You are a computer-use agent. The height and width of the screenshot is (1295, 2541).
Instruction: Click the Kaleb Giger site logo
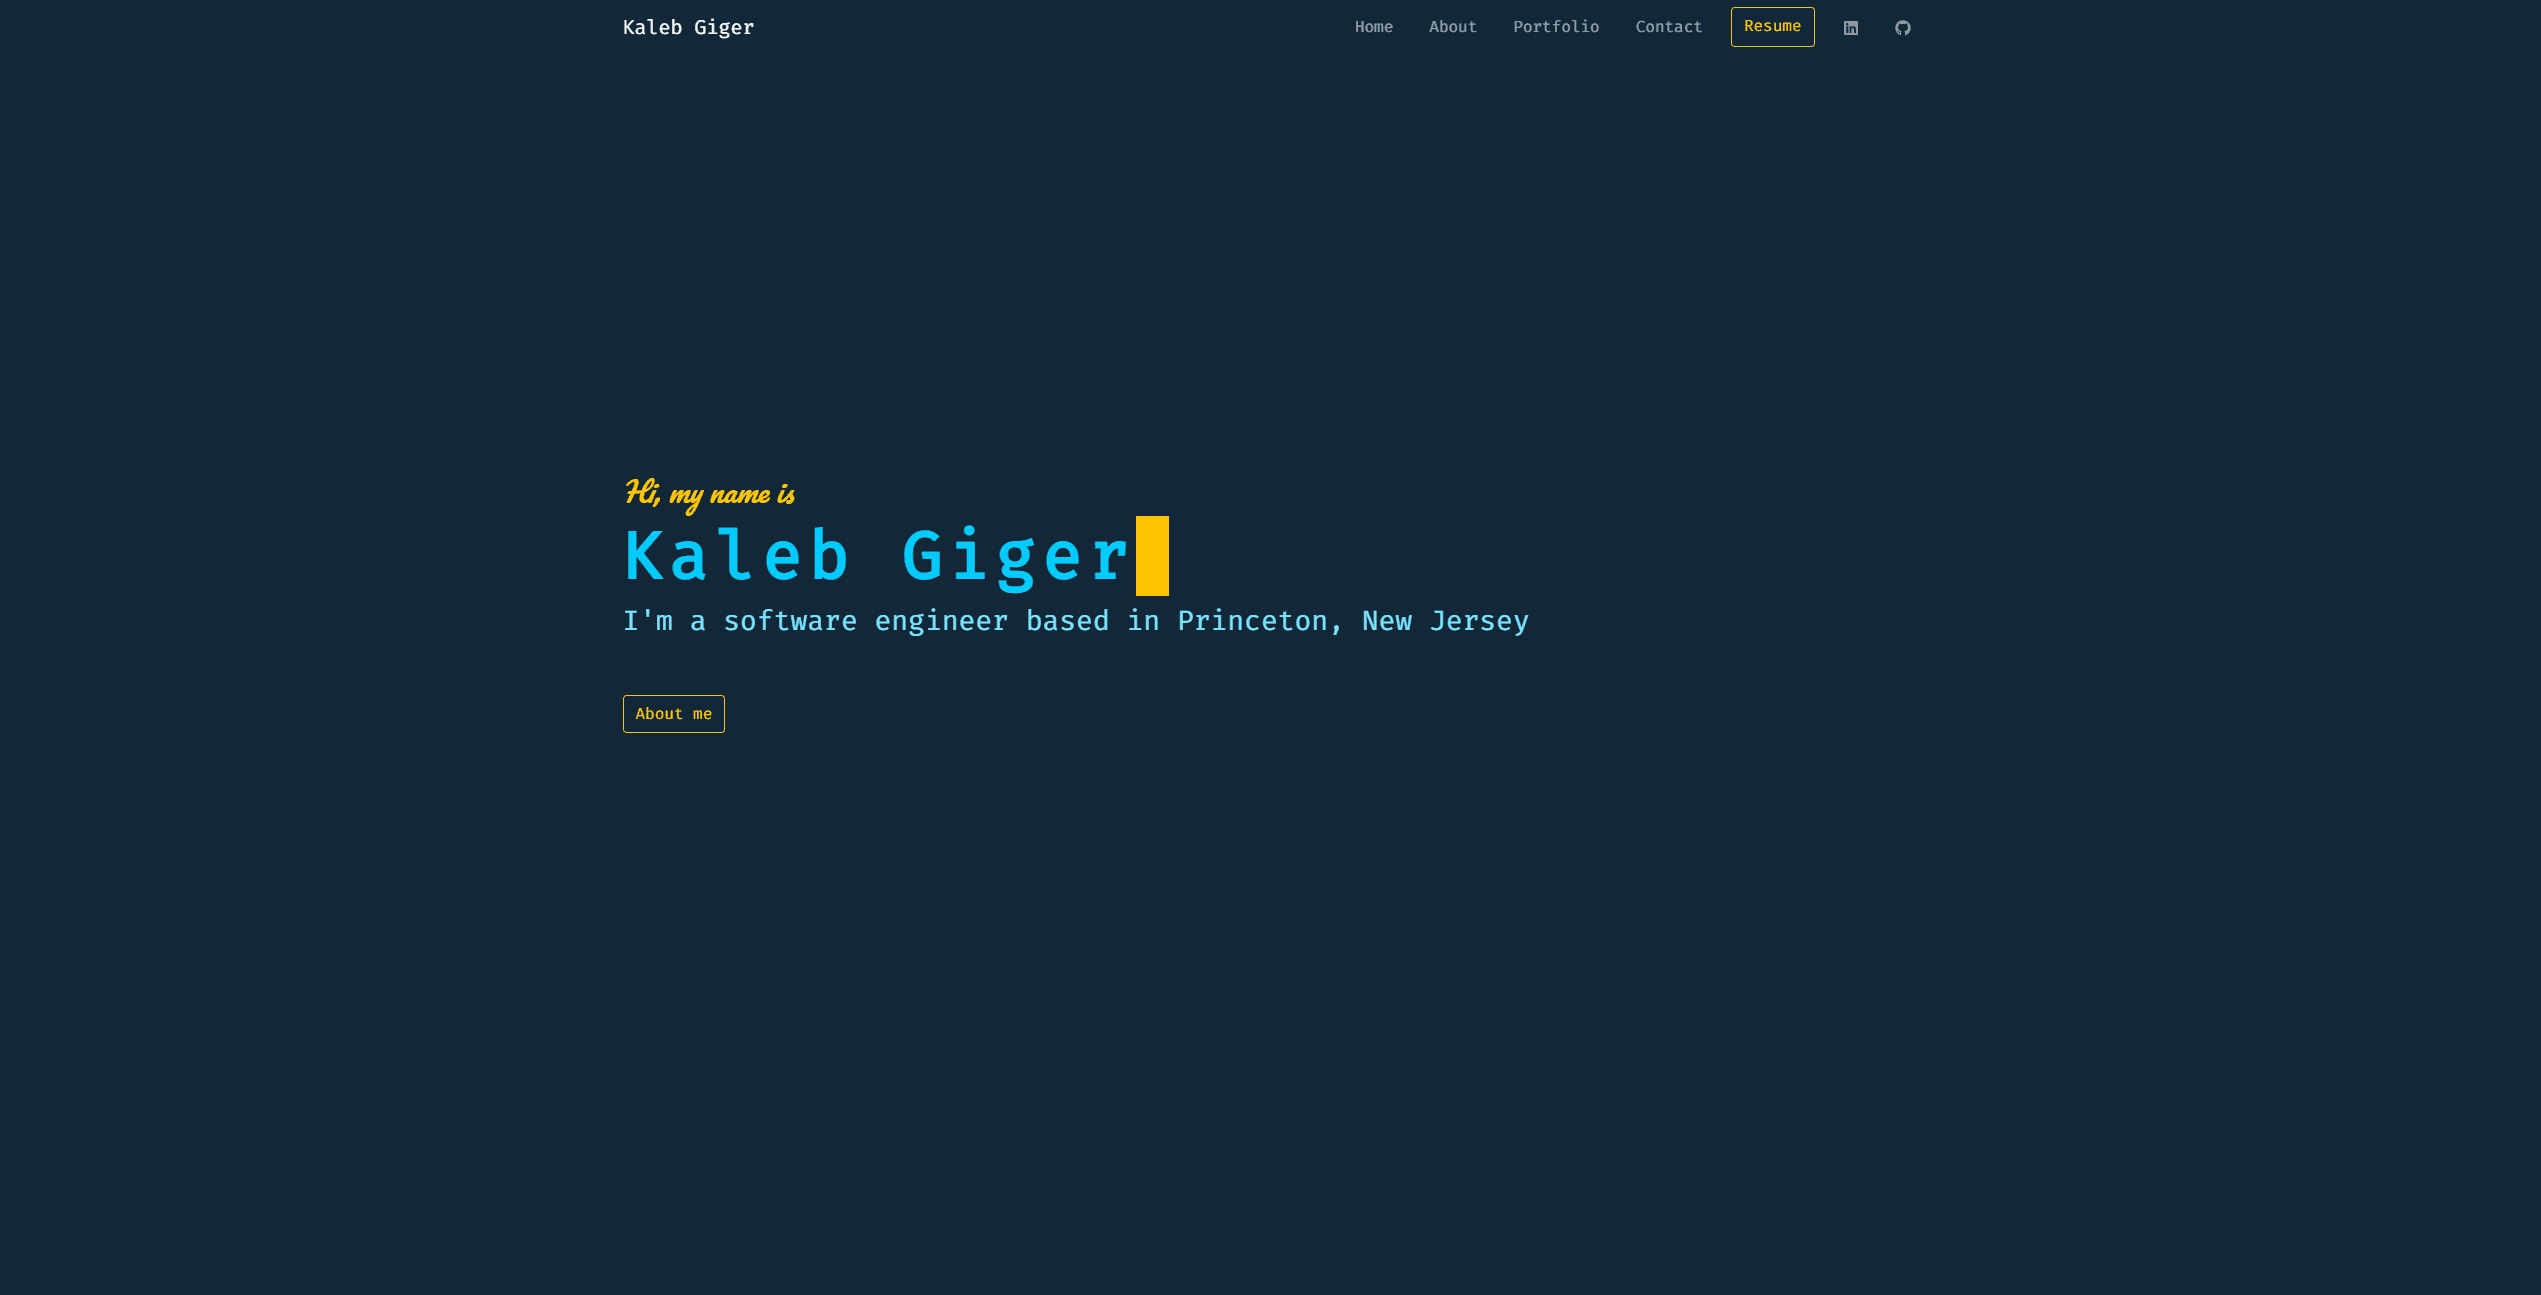coord(687,28)
